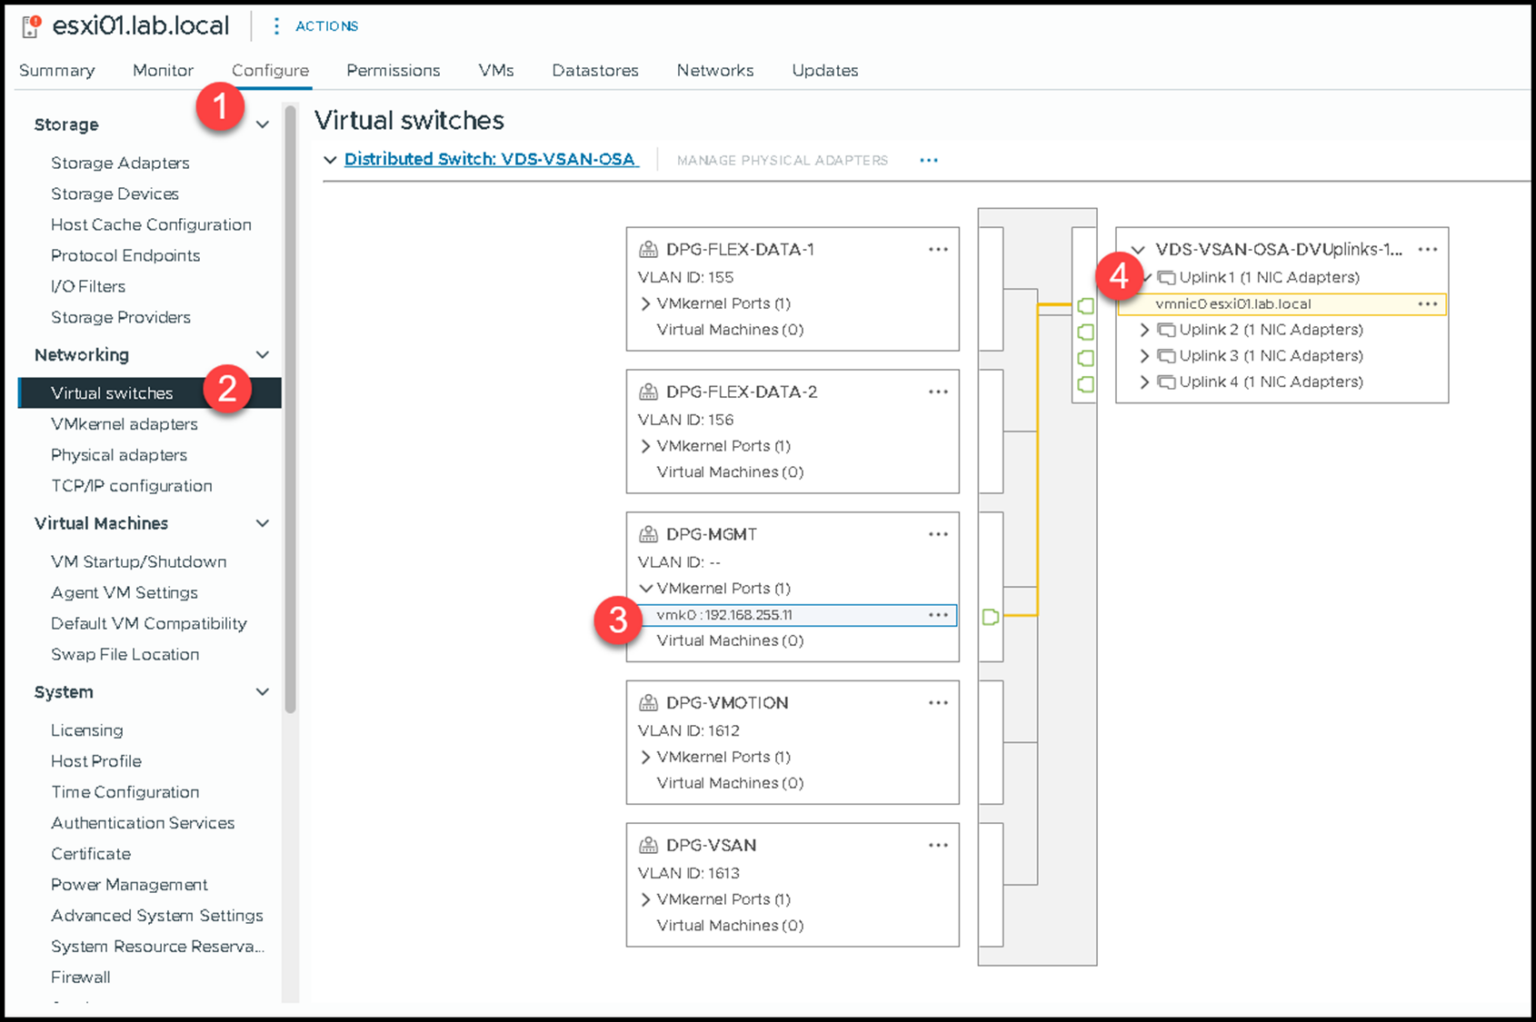1536x1022 pixels.
Task: Select VMkernel adapters in the navigation pane
Action: coord(124,423)
